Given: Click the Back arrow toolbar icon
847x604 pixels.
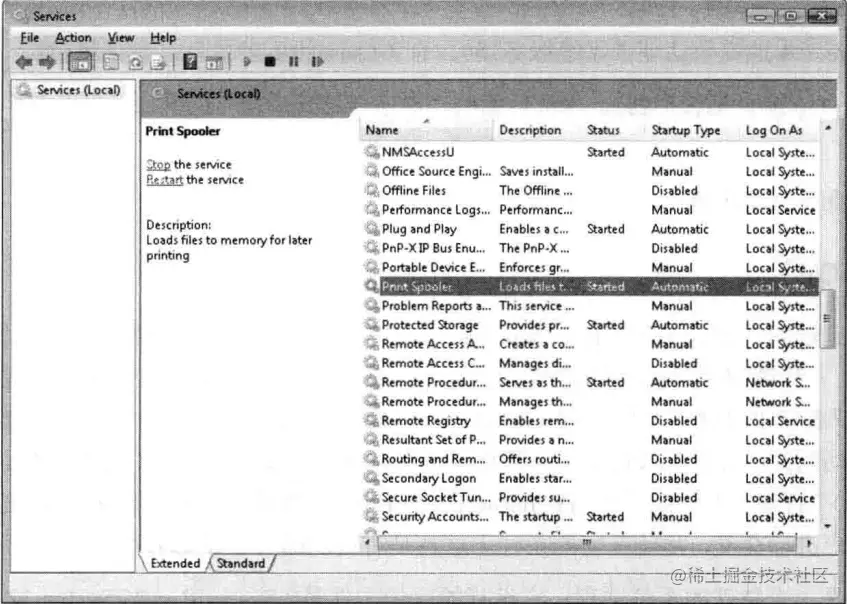Looking at the screenshot, I should (x=23, y=62).
